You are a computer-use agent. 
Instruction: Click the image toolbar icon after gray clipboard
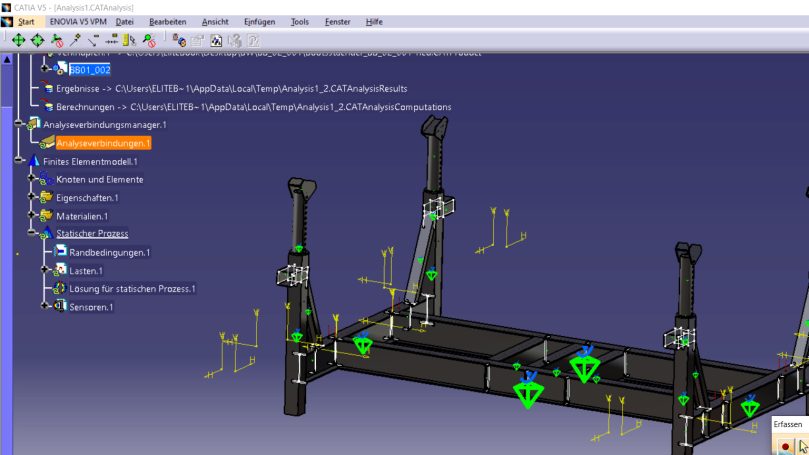(x=216, y=41)
